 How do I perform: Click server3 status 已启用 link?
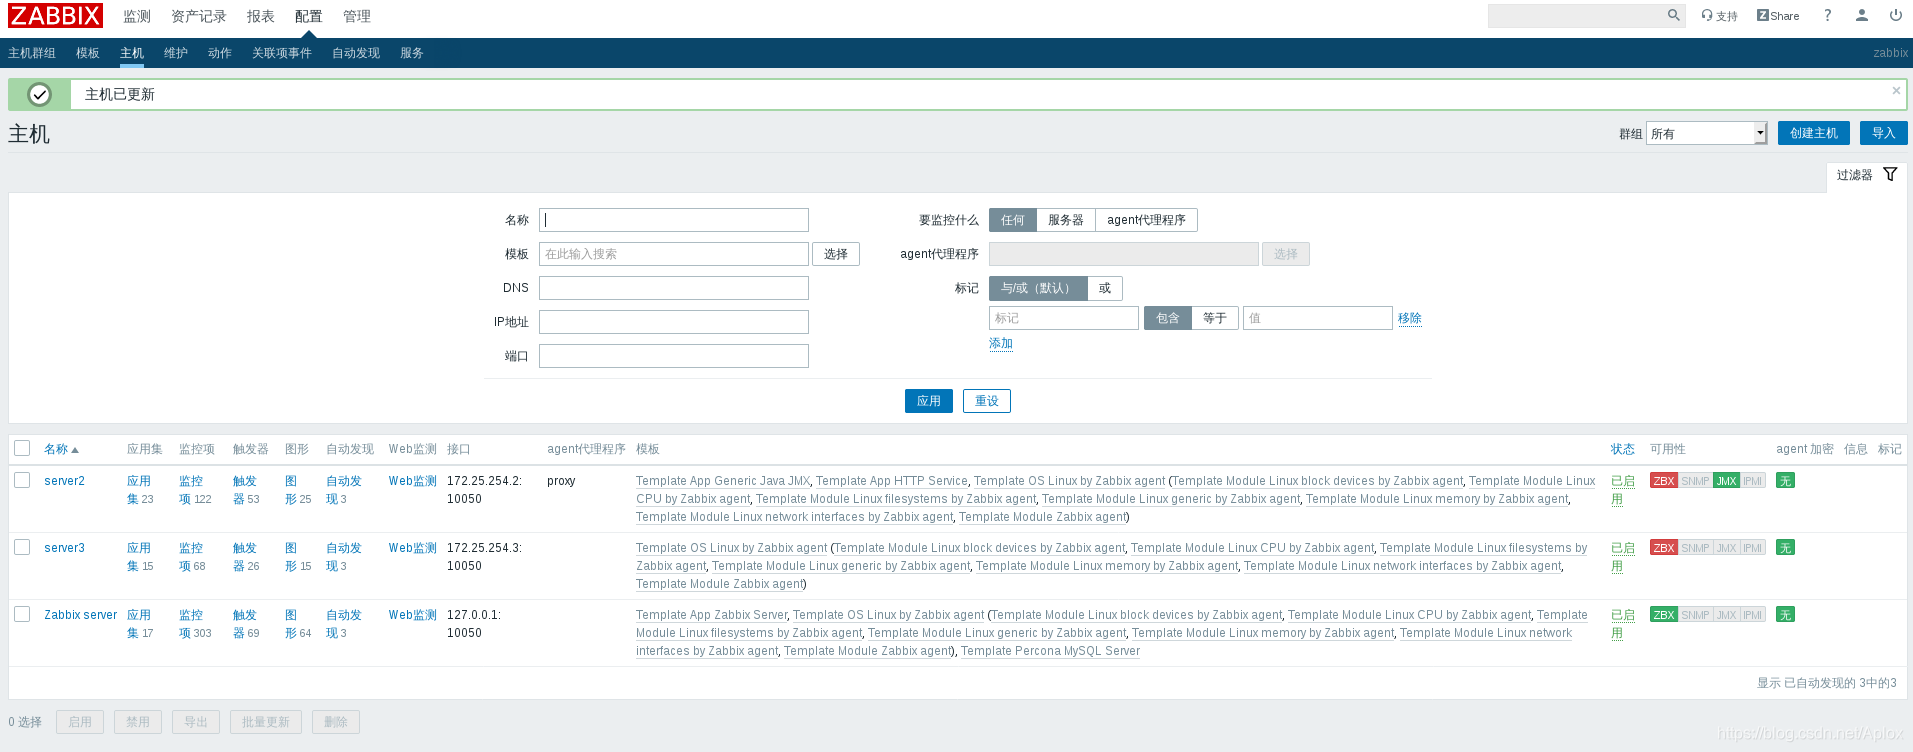1623,557
